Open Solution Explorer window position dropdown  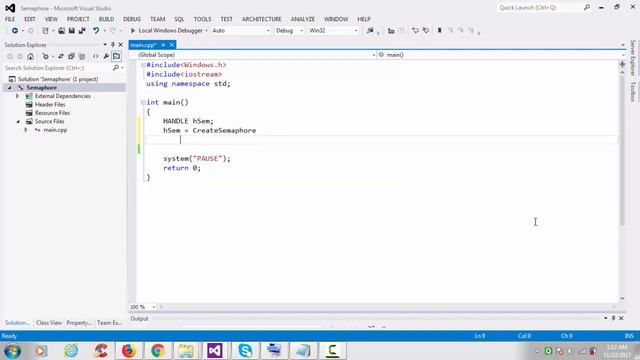pos(105,44)
